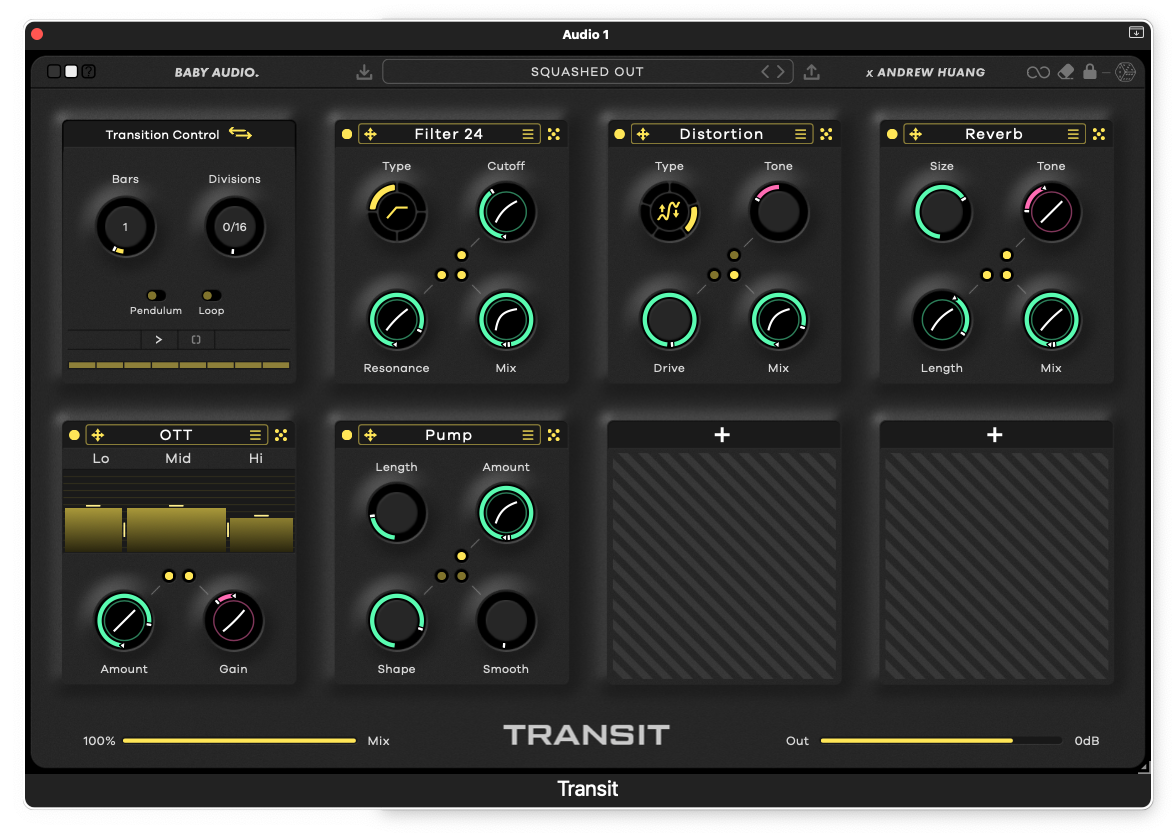Click the lock icon in the top bar
The image size is (1176, 837).
[x=1090, y=72]
